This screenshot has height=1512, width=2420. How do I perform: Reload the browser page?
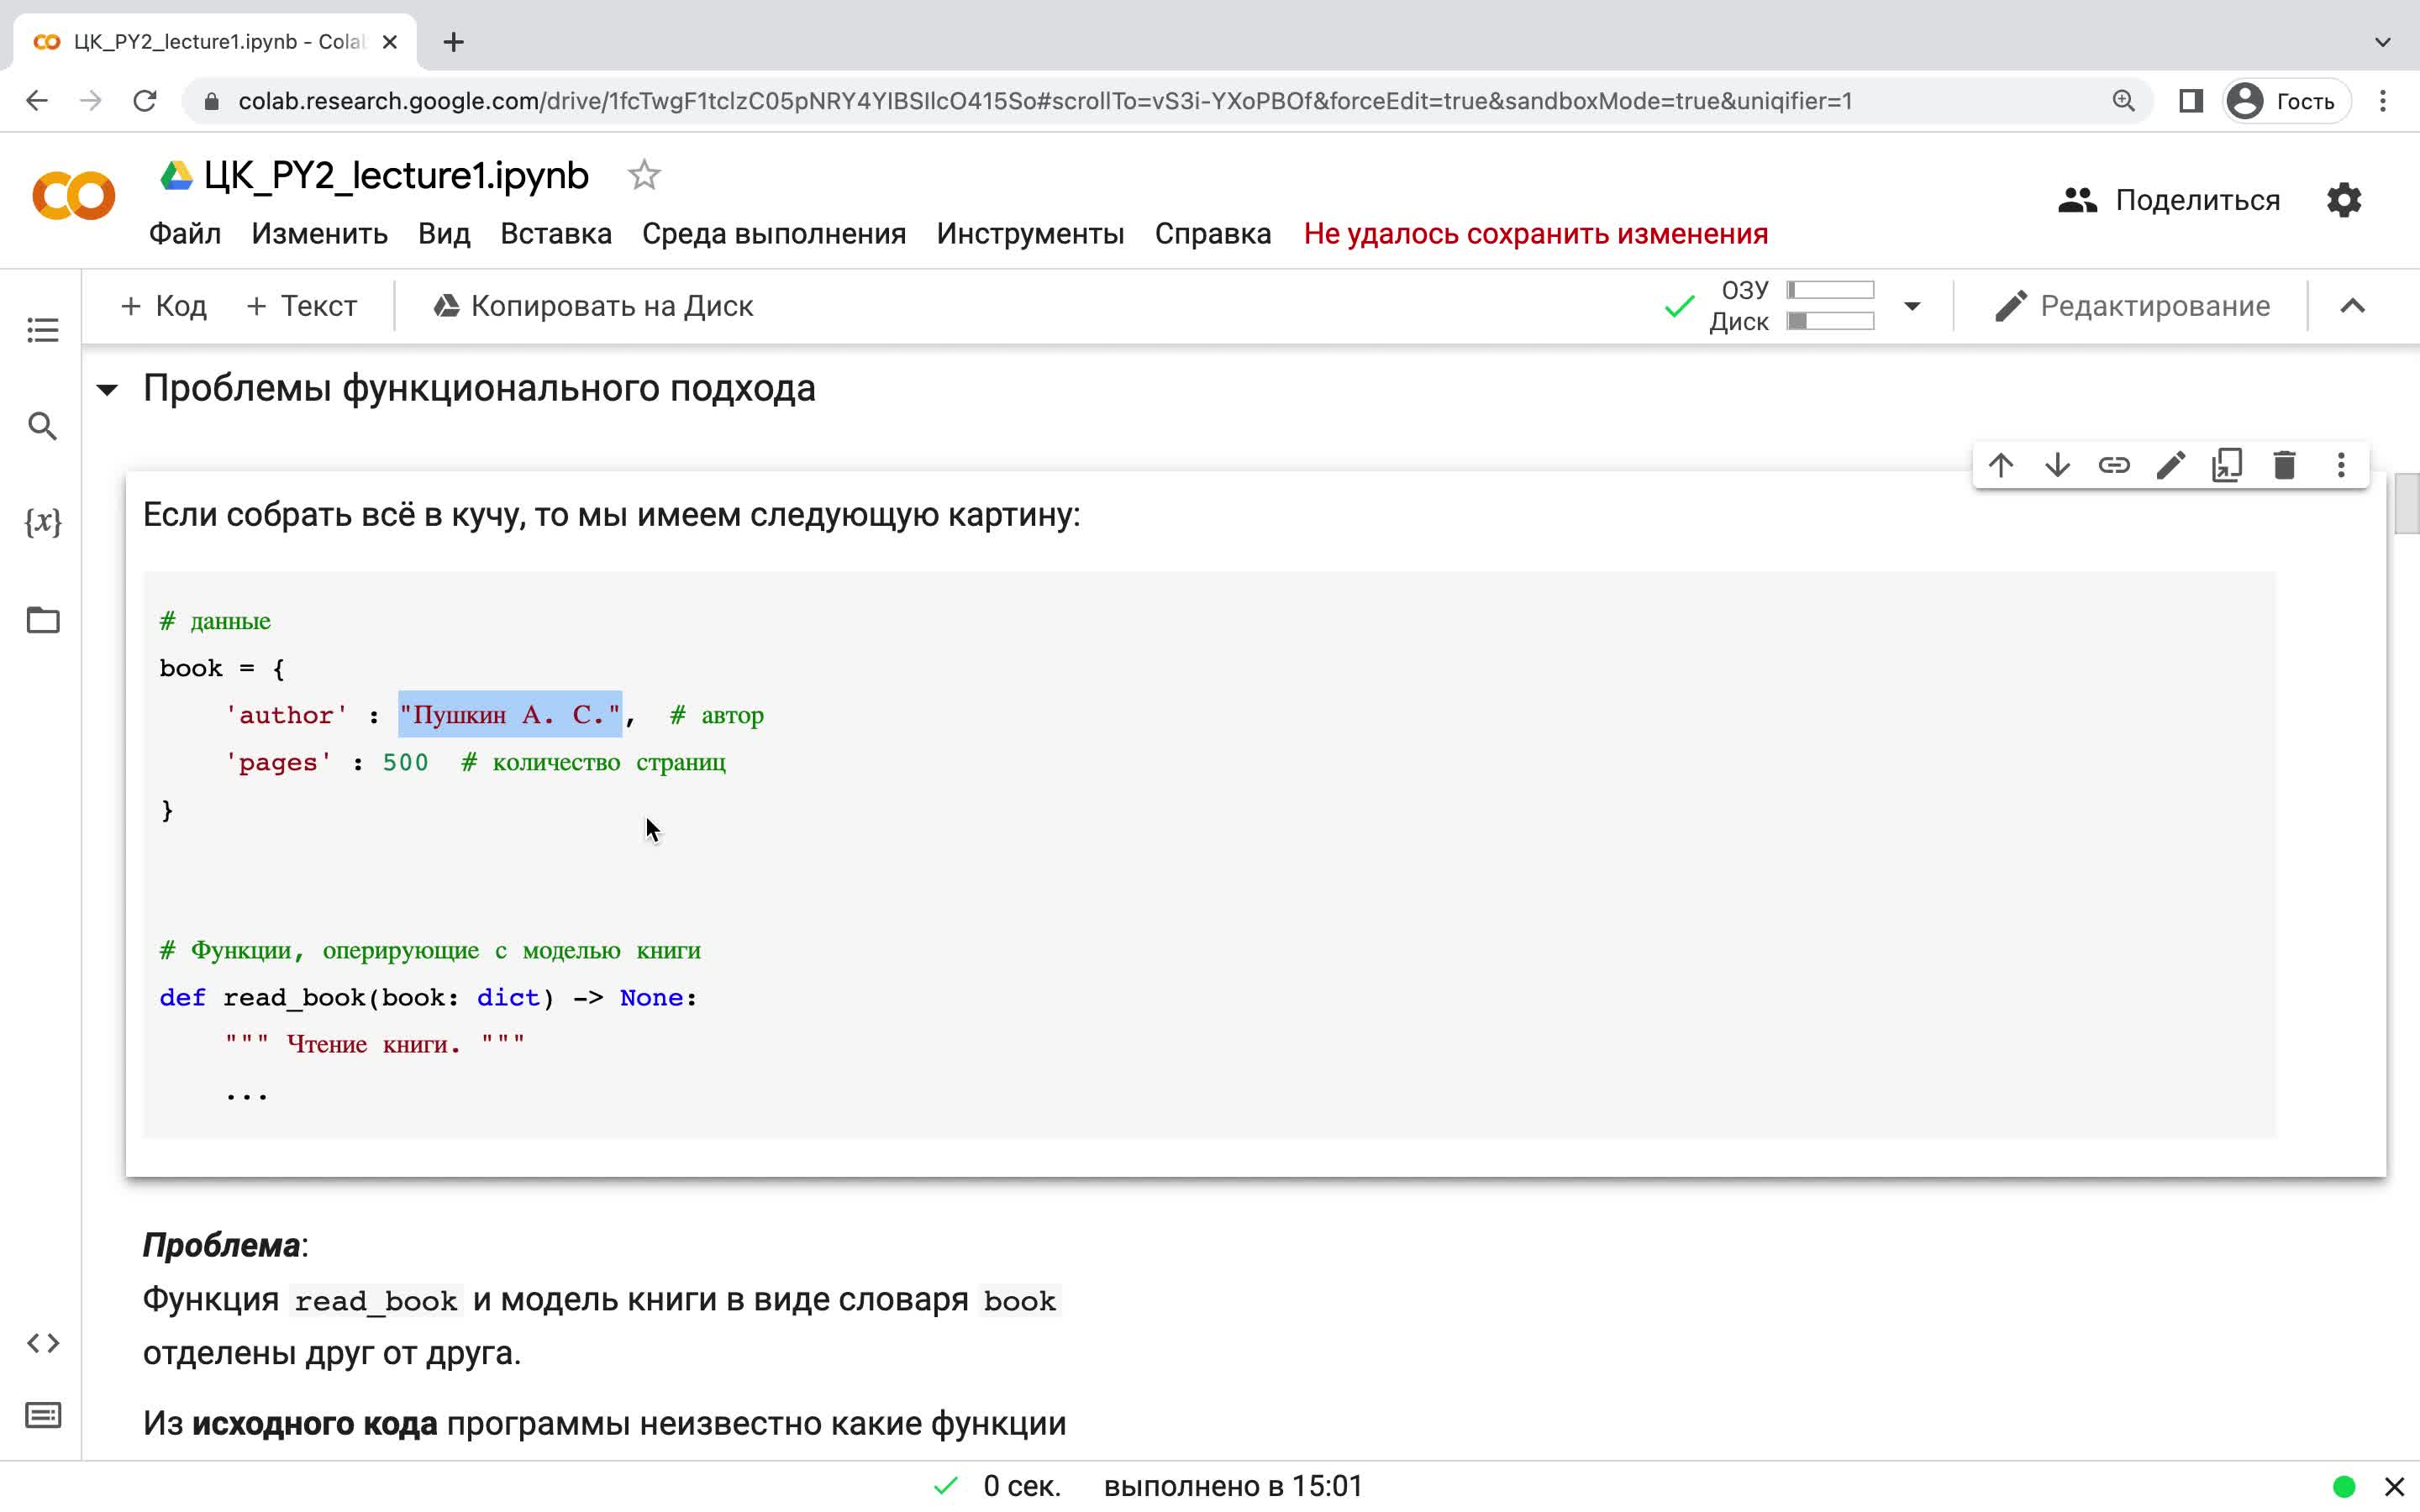click(x=145, y=101)
